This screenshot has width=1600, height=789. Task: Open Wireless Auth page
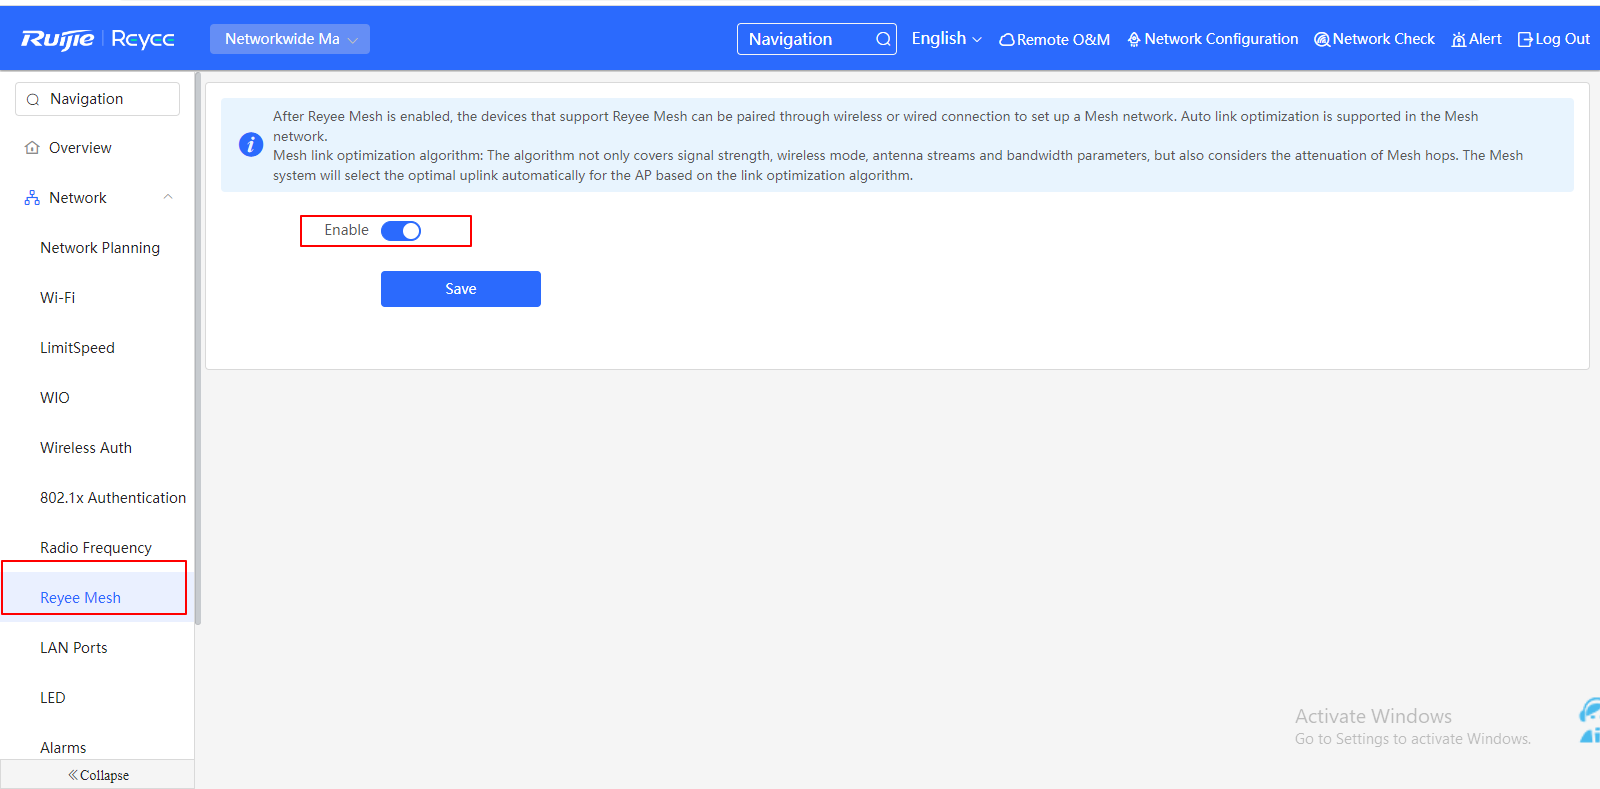click(x=86, y=448)
